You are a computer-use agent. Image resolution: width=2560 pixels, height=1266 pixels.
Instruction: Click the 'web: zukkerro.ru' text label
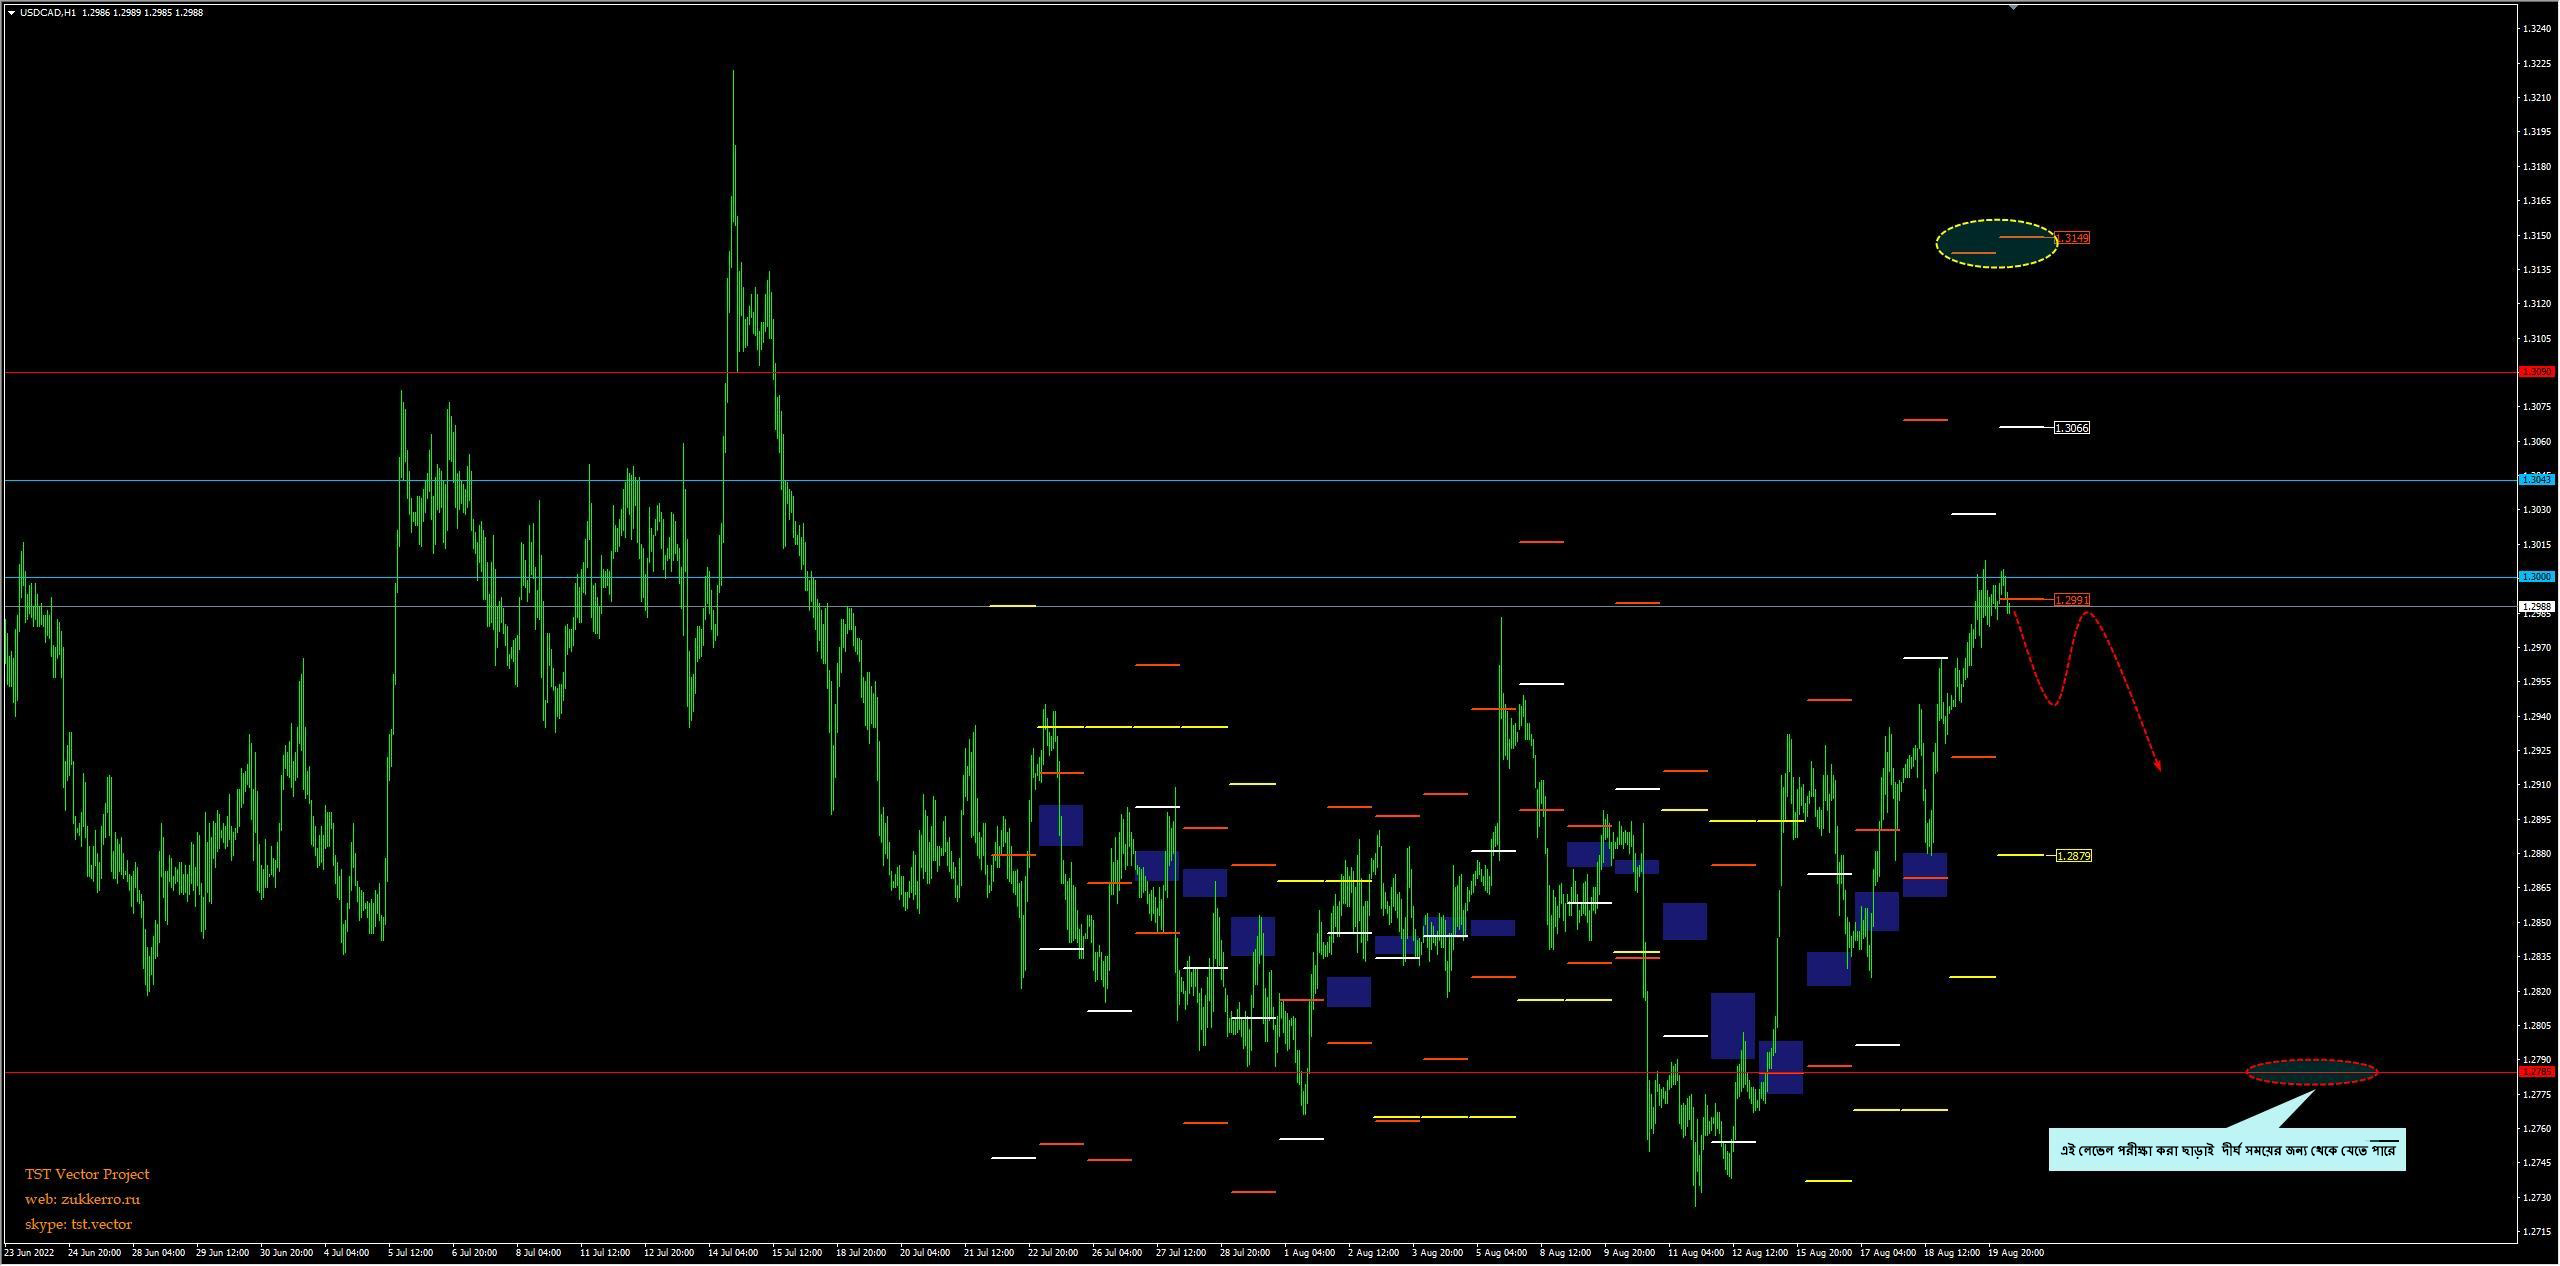(x=82, y=1199)
